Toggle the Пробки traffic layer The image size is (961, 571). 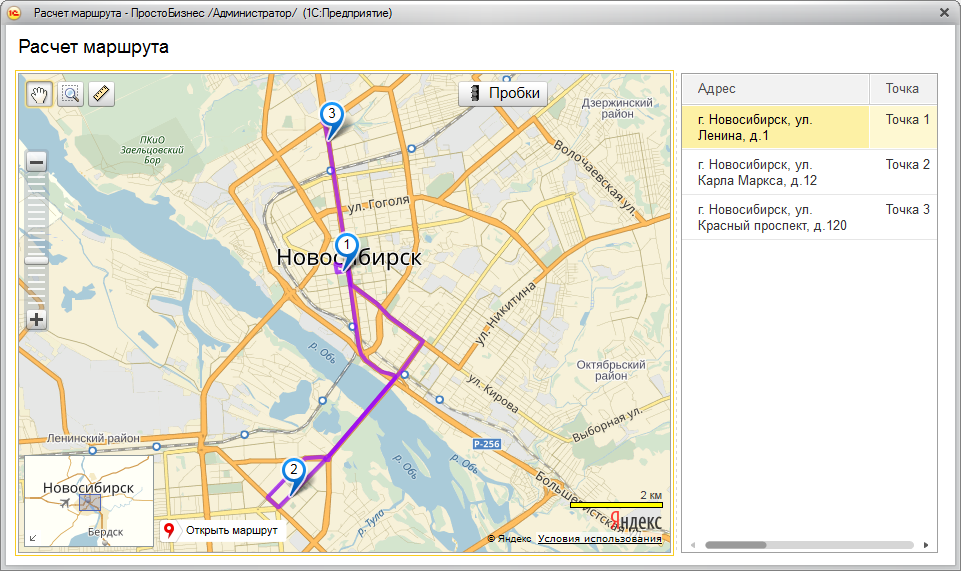503,94
